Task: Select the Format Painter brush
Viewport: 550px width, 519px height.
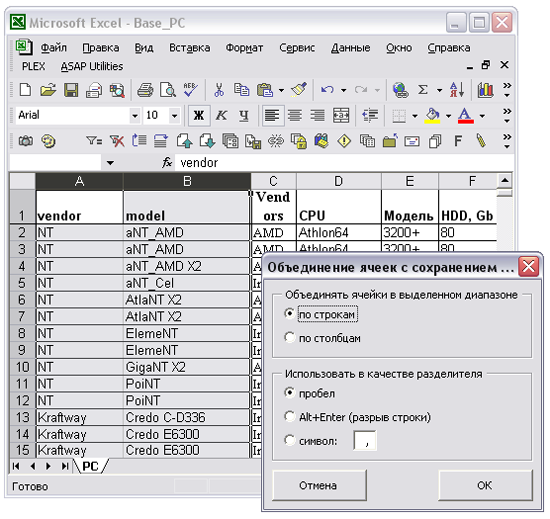Action: [299, 90]
